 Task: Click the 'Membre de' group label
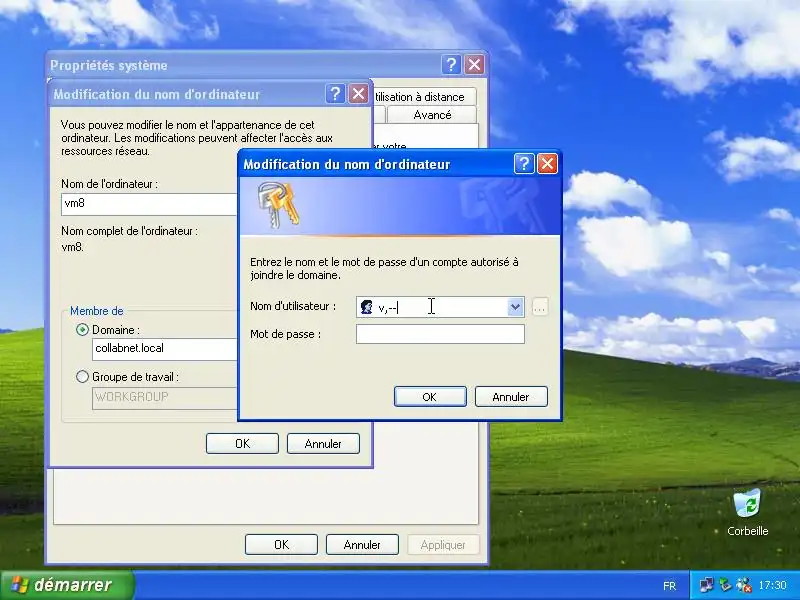click(x=96, y=311)
